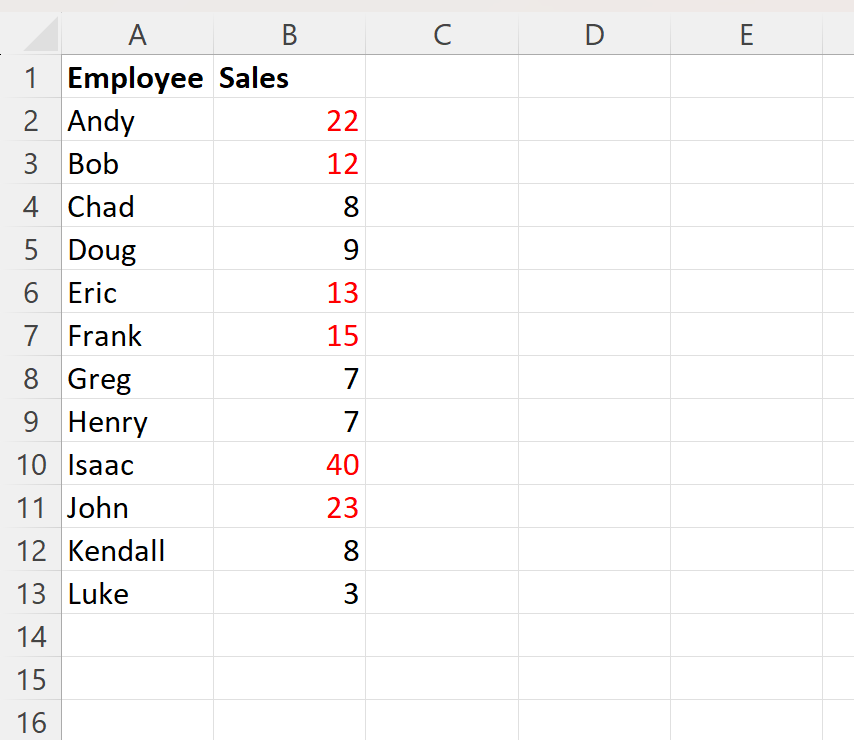Click the empty cell C5
This screenshot has width=855, height=740.
pyautogui.click(x=441, y=250)
